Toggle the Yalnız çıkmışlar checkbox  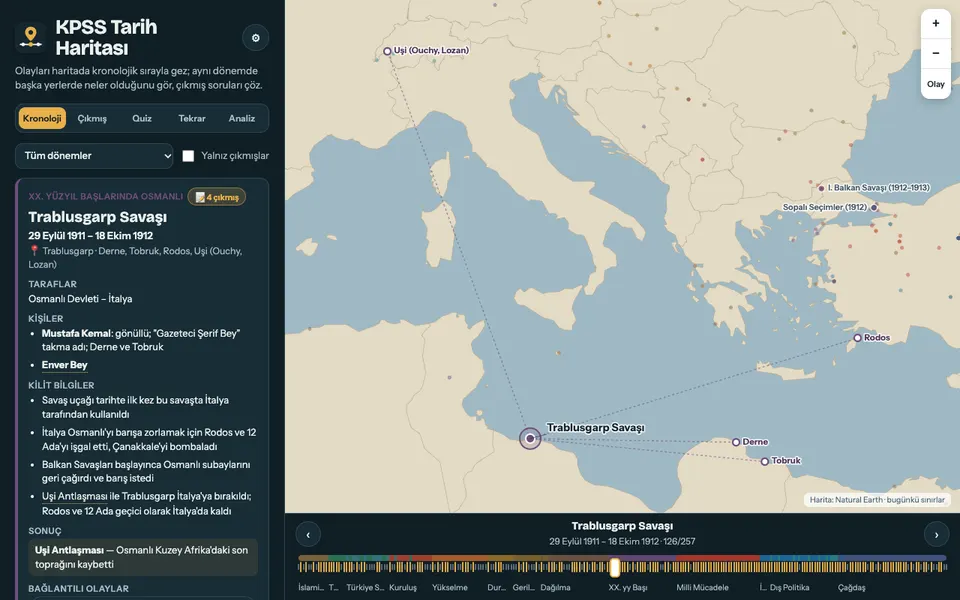(189, 156)
